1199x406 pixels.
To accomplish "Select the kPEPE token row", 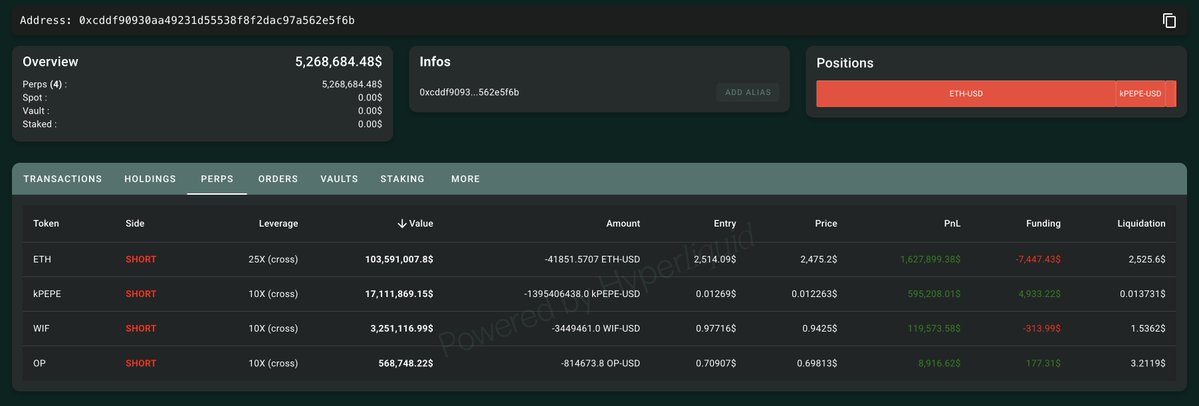I will point(47,294).
